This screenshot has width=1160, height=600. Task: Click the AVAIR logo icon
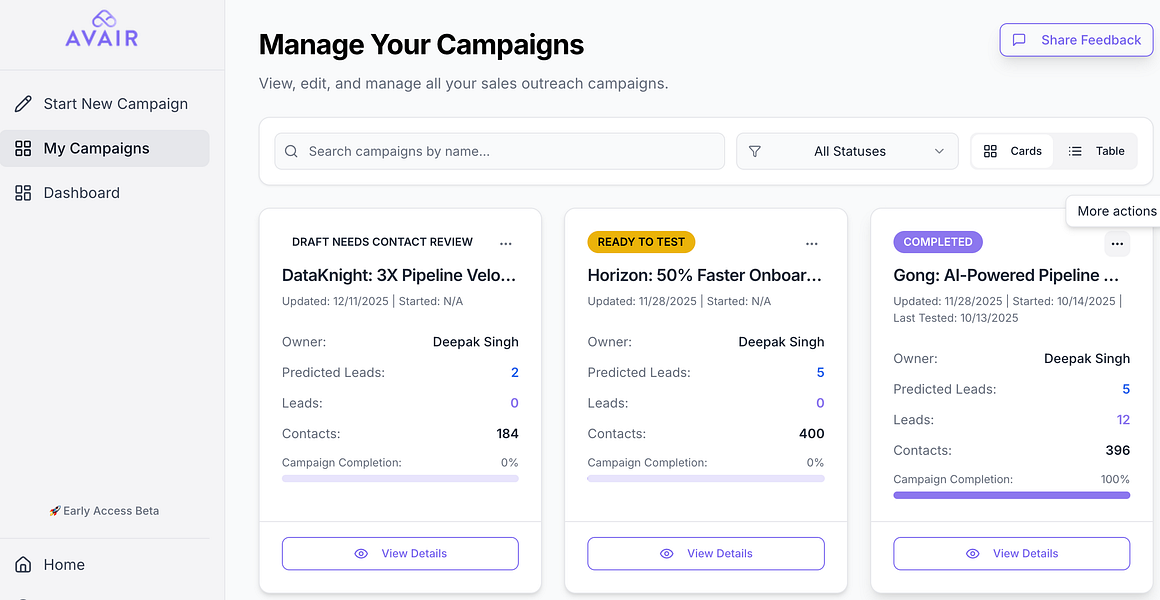click(x=102, y=19)
